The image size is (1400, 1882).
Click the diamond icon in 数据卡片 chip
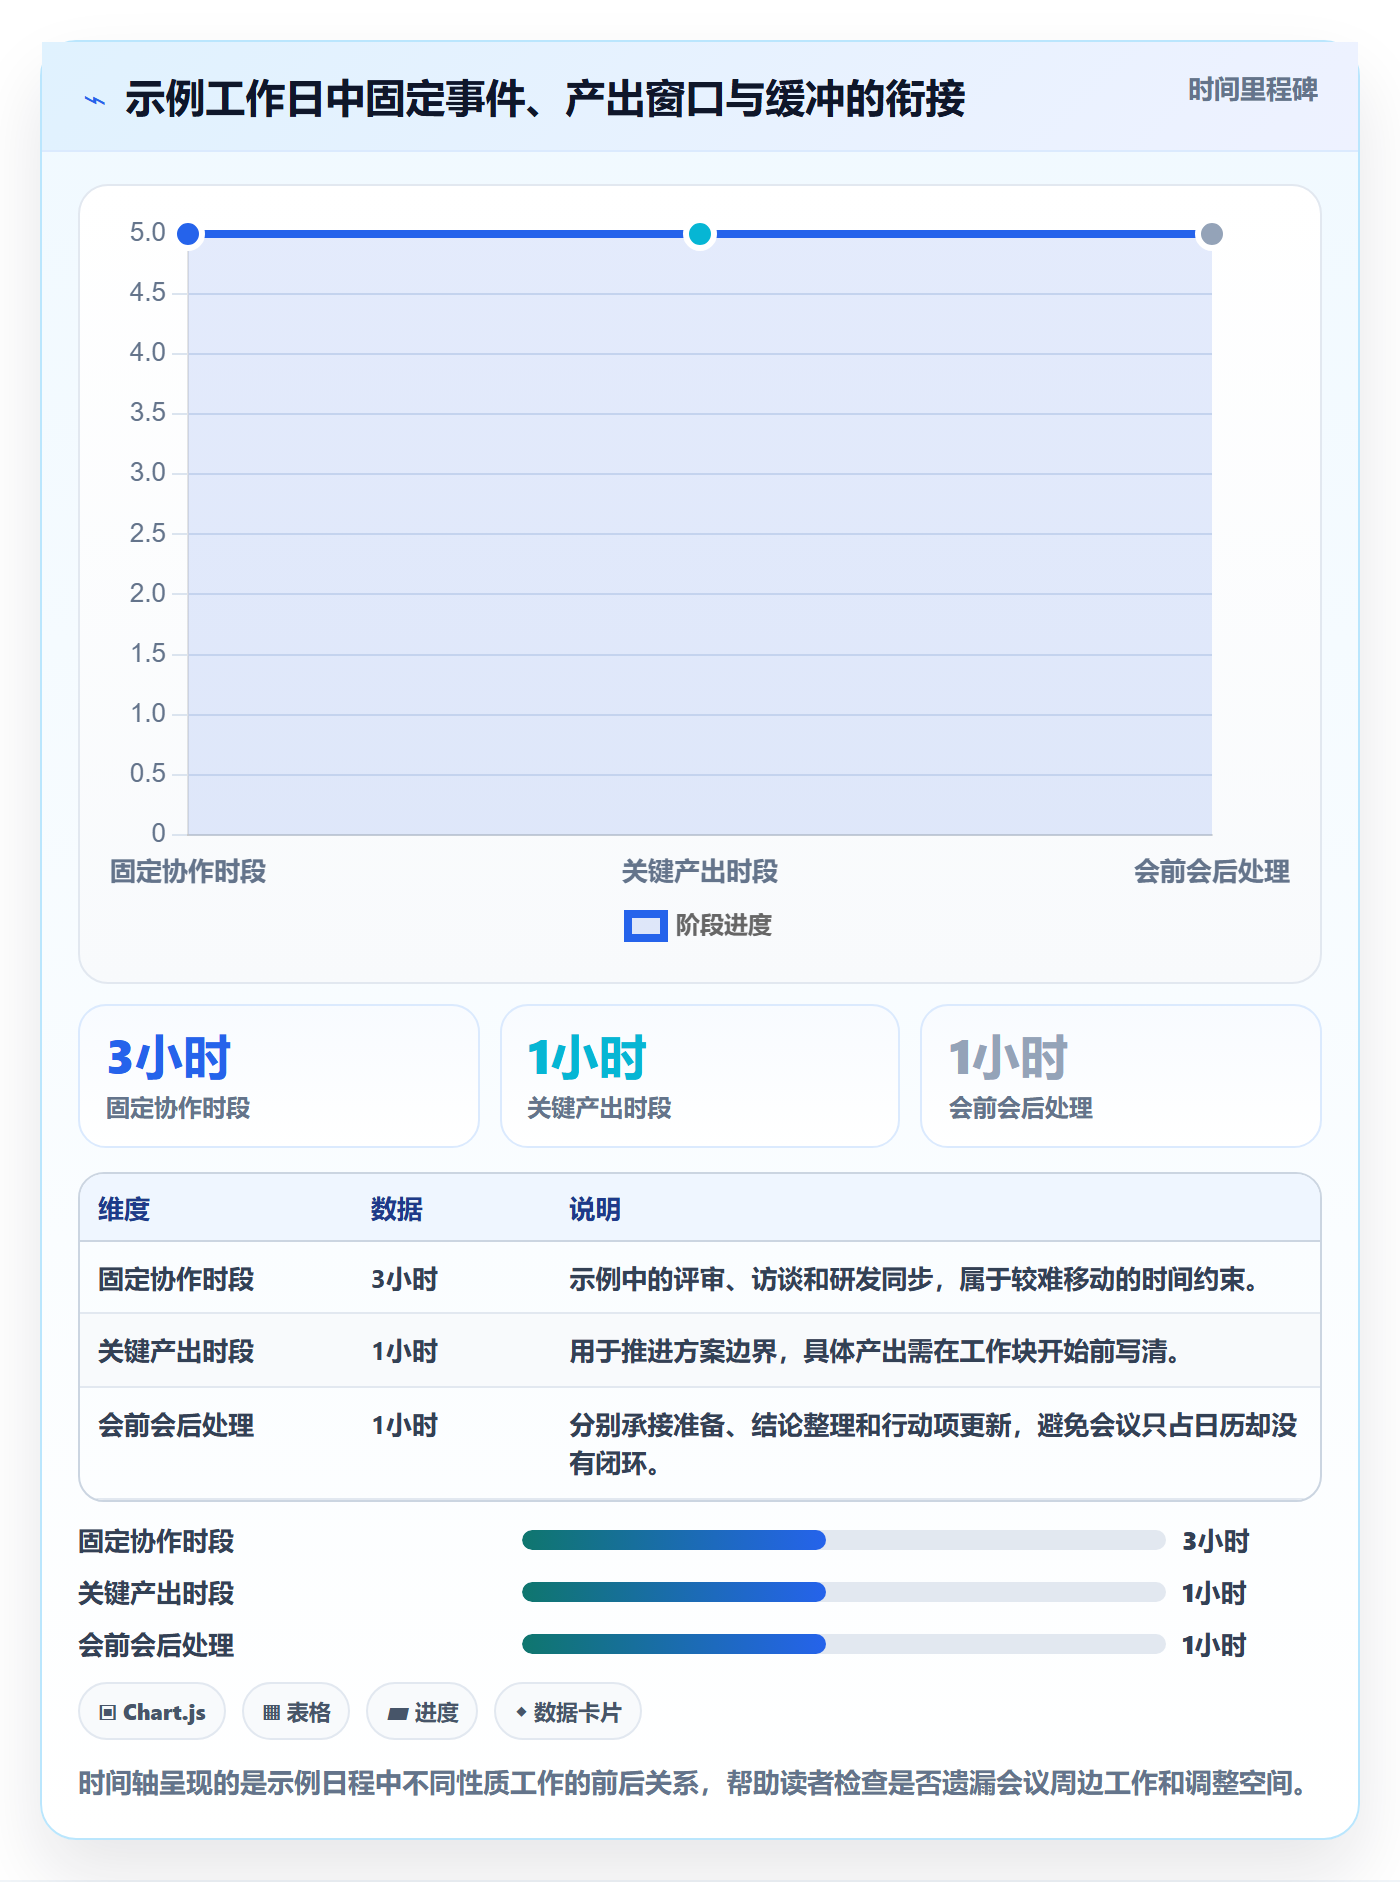click(x=521, y=1712)
